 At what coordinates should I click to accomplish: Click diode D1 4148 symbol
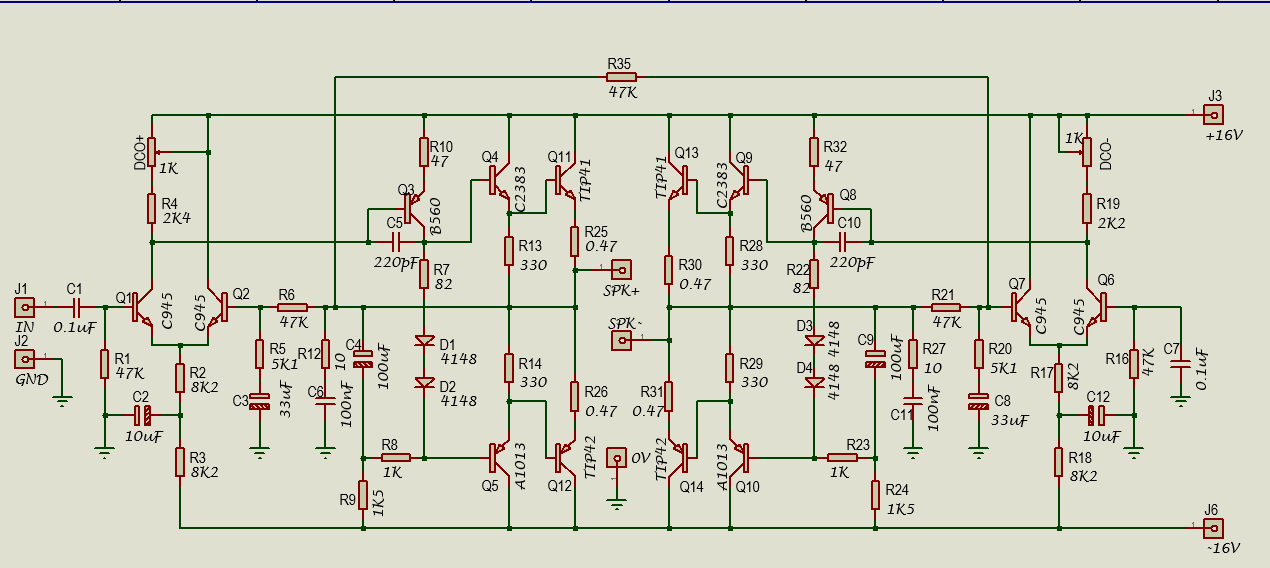tap(424, 341)
